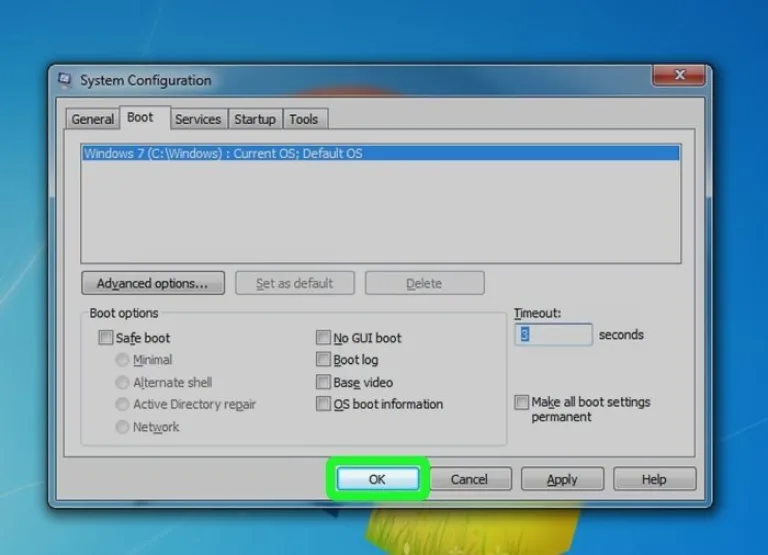Click the System Configuration title bar icon

click(65, 80)
